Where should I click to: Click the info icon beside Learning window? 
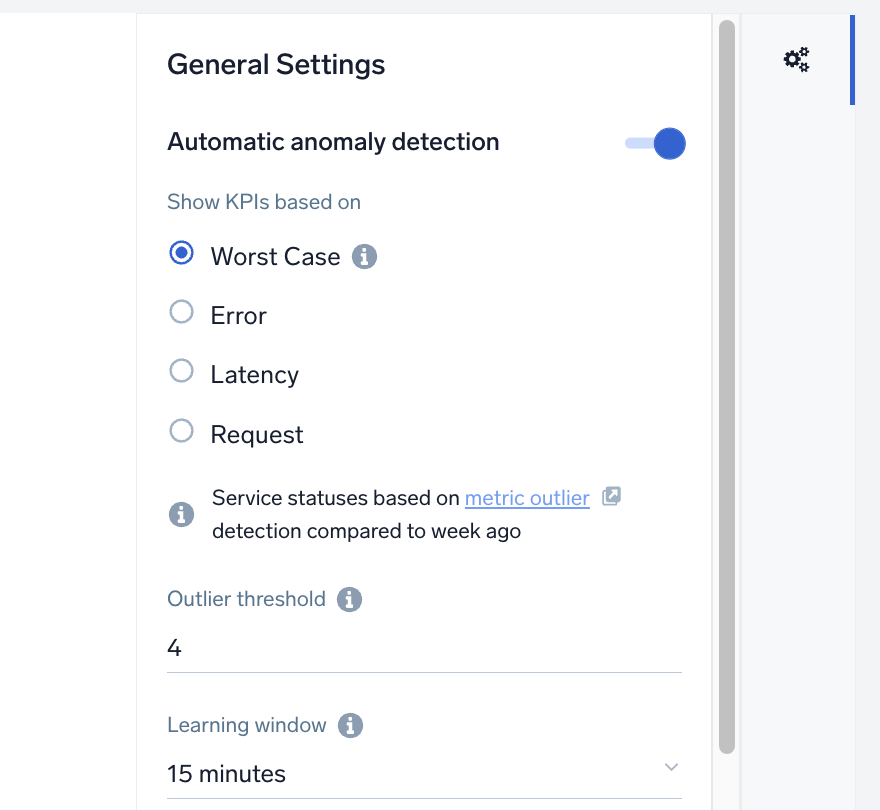[x=350, y=725]
